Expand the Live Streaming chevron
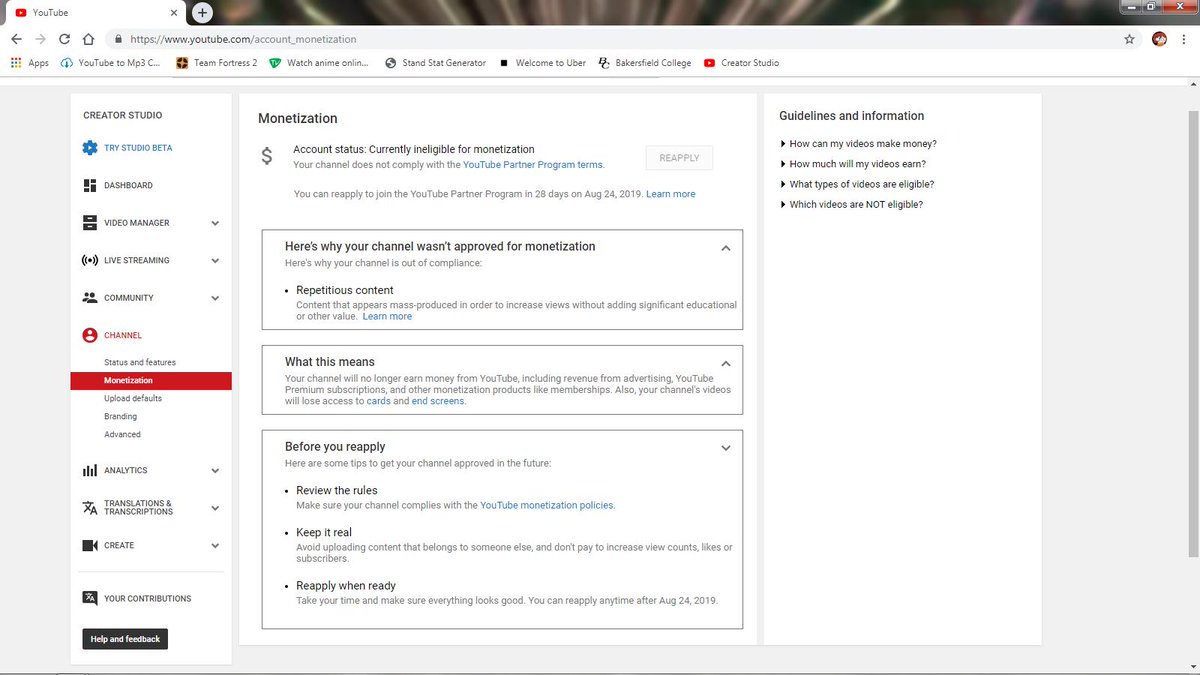 215,261
